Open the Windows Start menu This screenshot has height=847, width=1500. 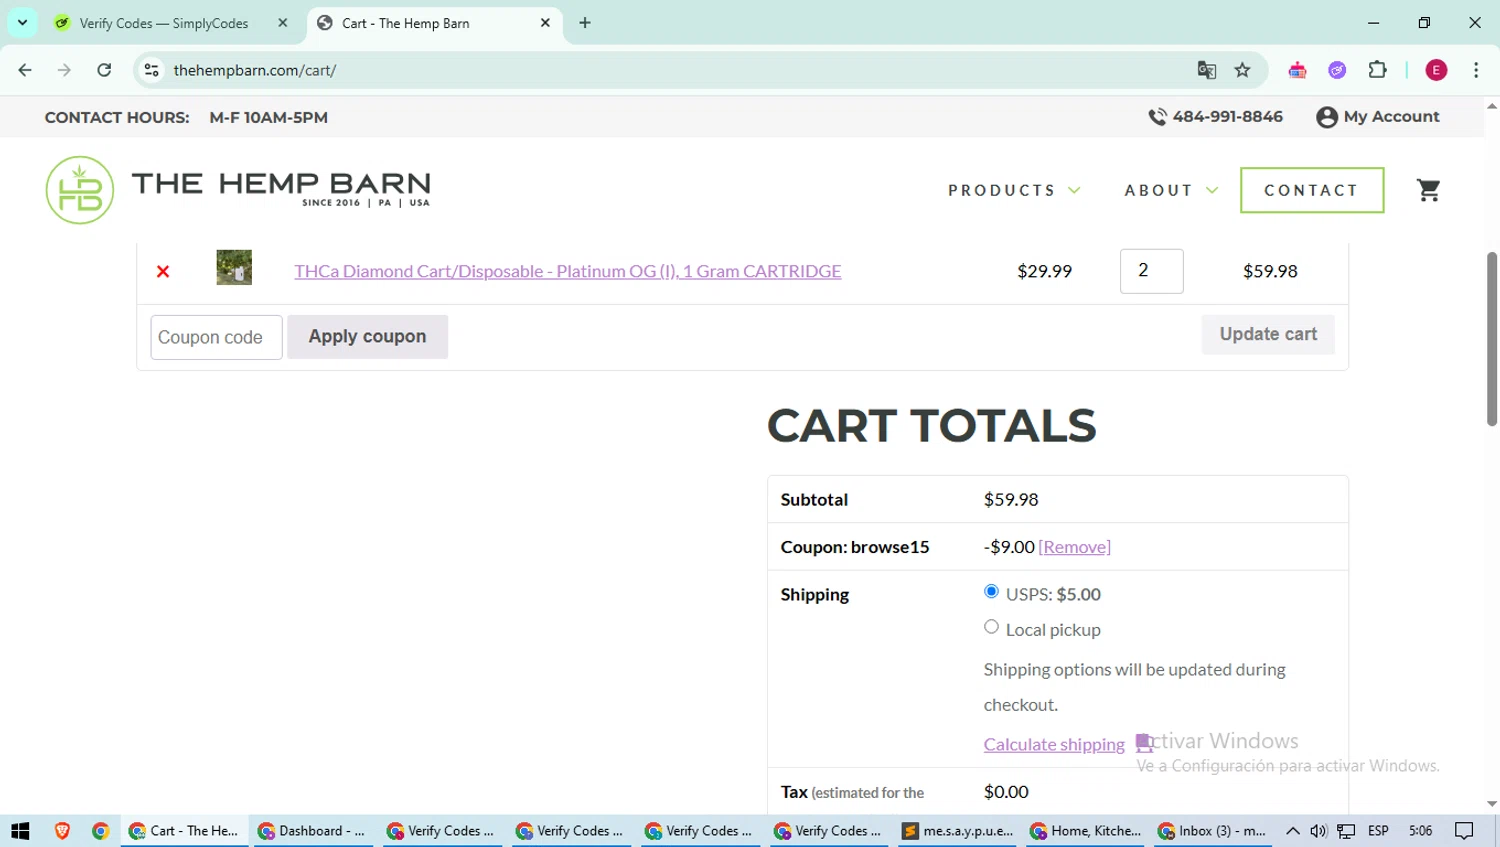[20, 831]
